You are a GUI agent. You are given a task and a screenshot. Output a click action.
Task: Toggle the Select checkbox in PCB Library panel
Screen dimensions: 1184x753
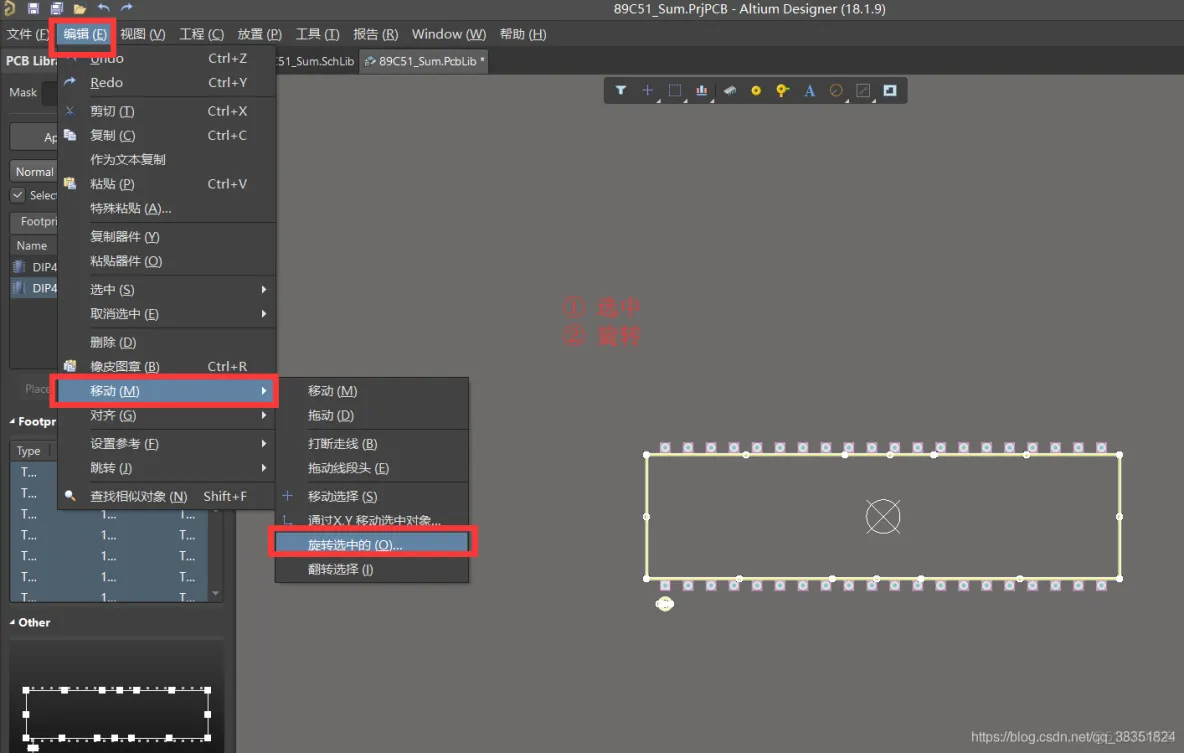(17, 195)
